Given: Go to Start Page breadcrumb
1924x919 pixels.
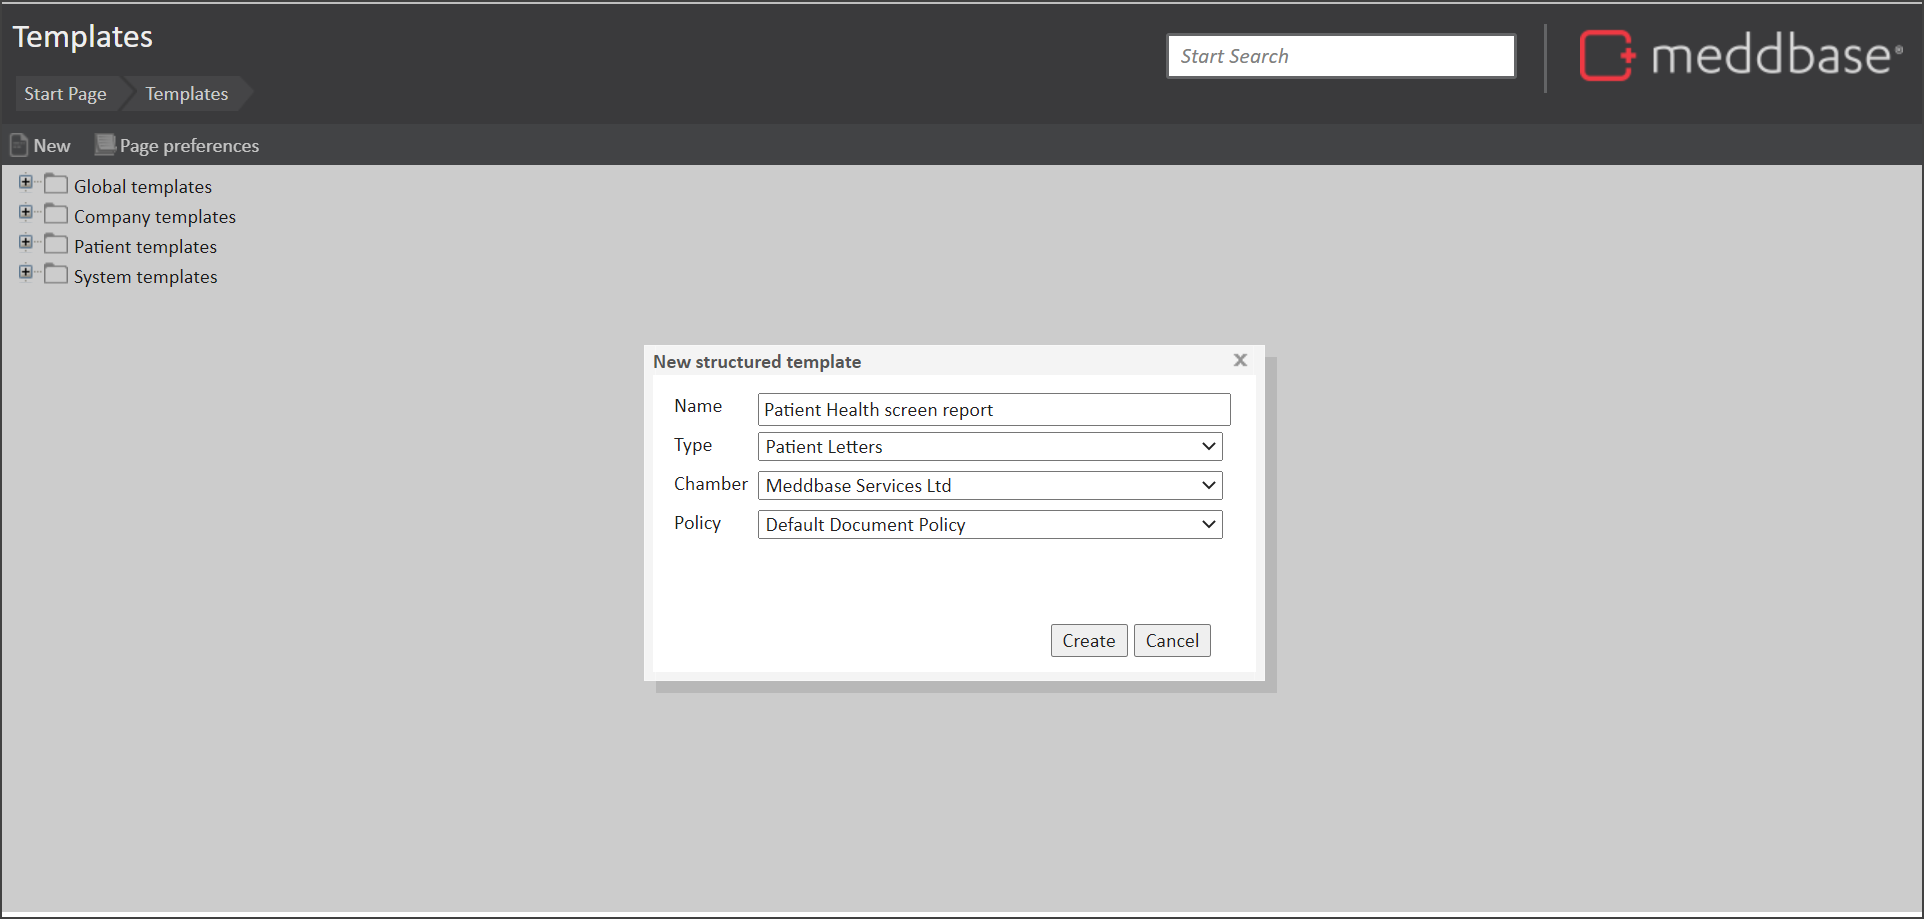Looking at the screenshot, I should point(65,94).
